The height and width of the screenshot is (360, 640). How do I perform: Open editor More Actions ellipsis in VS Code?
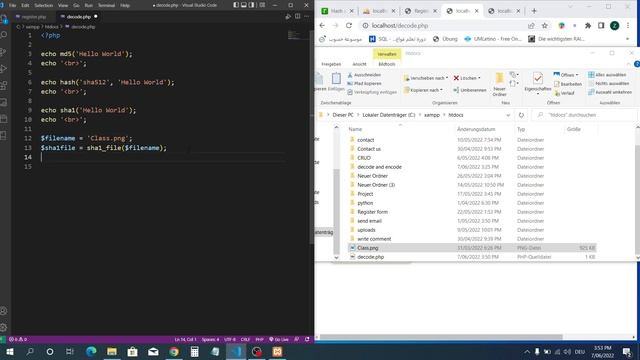[x=307, y=16]
